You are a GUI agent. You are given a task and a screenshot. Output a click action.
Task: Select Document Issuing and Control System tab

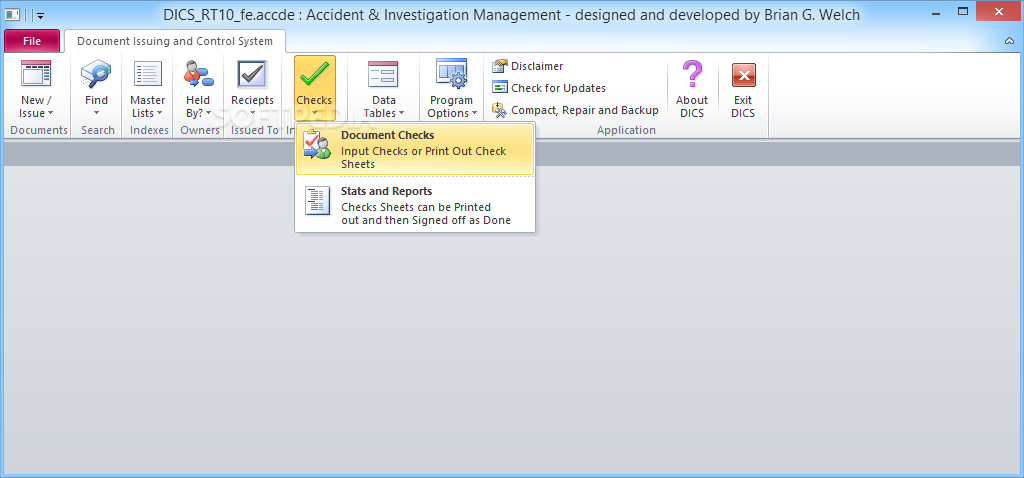(x=175, y=41)
